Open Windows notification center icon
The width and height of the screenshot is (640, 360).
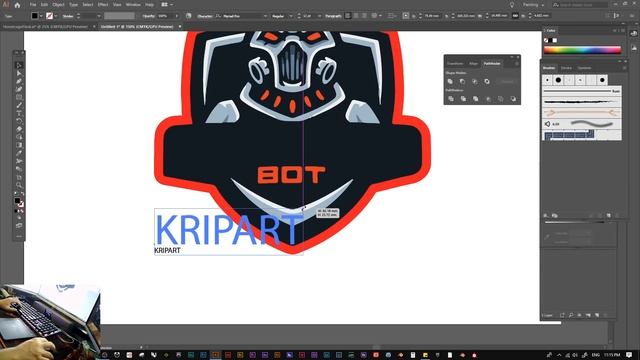(629, 355)
